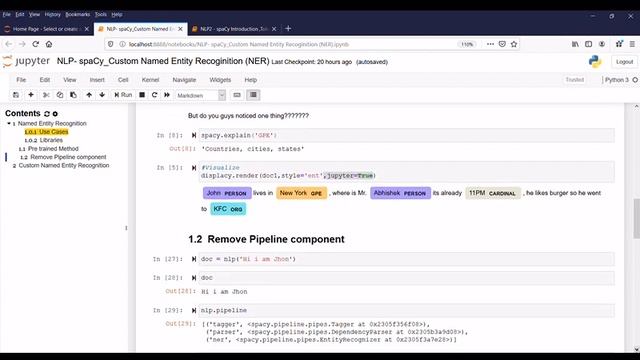
Task: Collapse the Named Entity Recognition tree section
Action: pos(9,123)
